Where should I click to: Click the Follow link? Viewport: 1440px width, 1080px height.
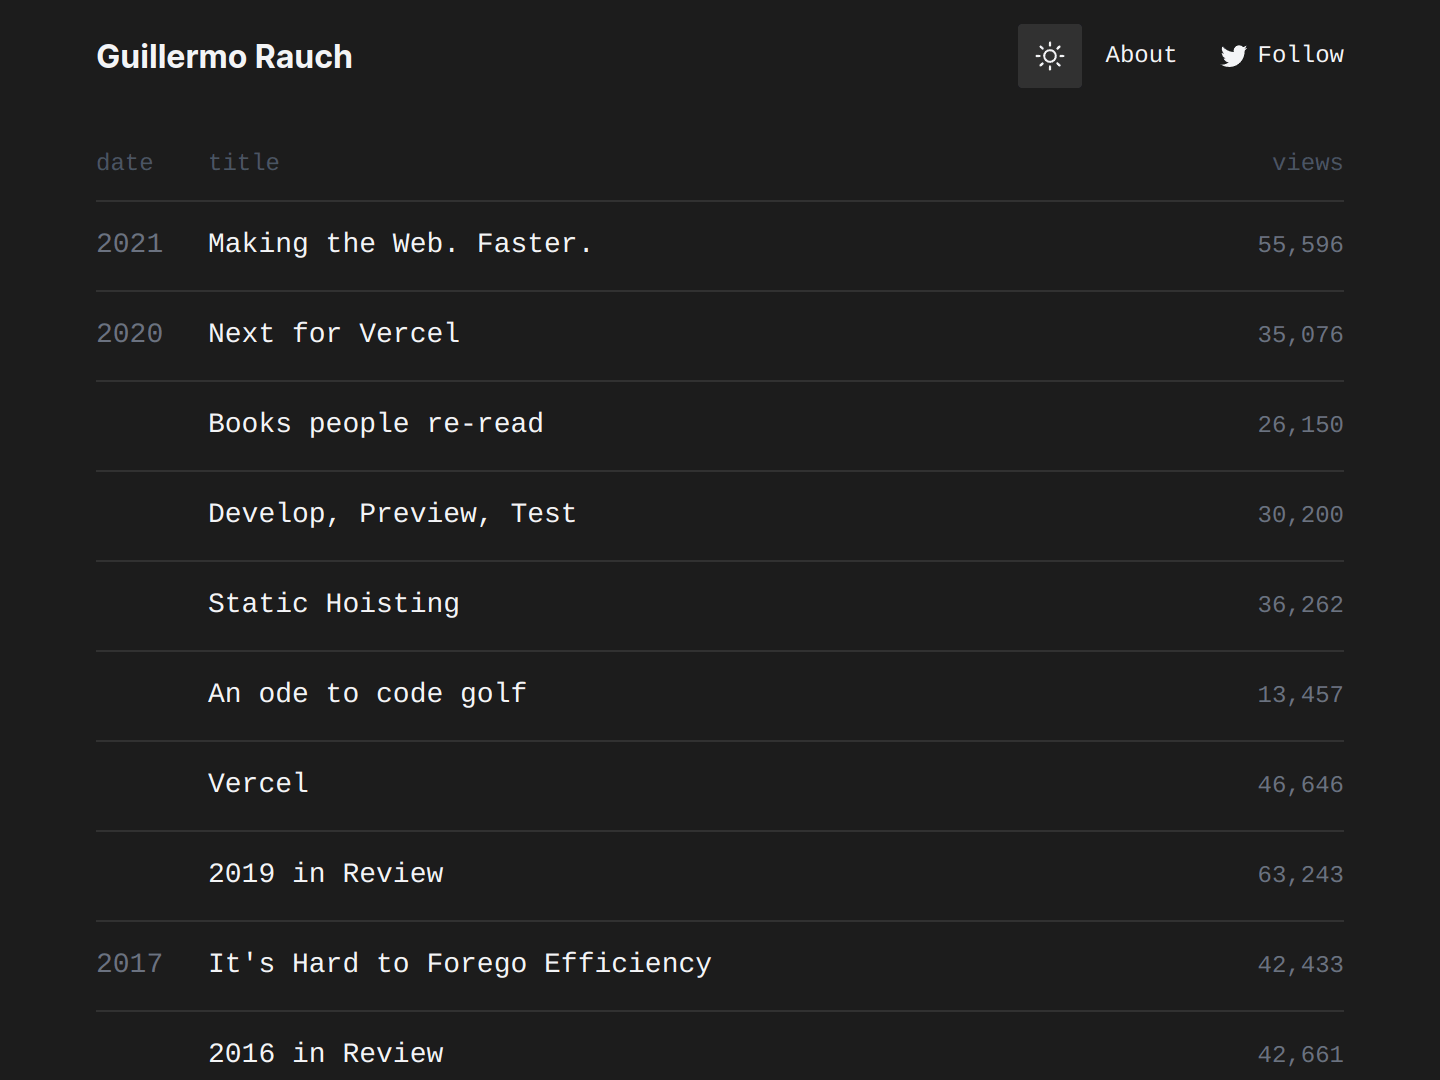pyautogui.click(x=1300, y=55)
